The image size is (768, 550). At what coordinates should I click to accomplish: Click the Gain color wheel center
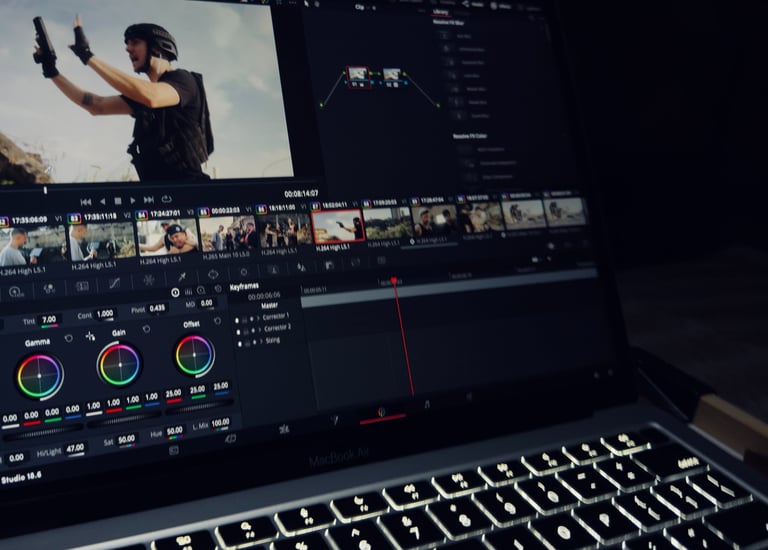120,364
